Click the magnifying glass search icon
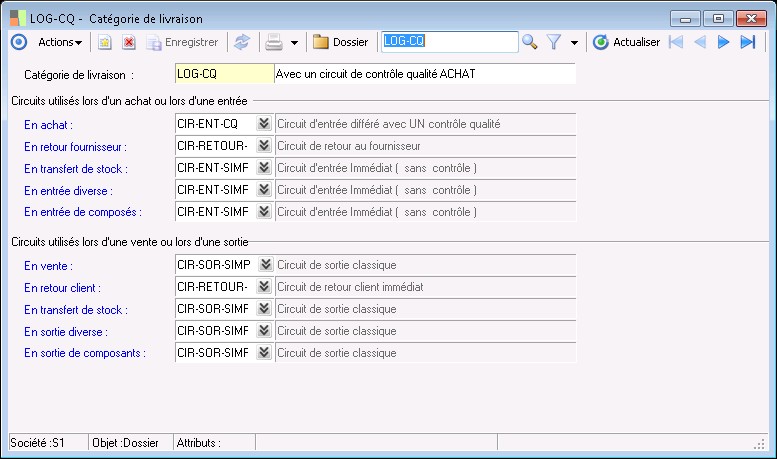This screenshot has width=777, height=459. click(530, 42)
